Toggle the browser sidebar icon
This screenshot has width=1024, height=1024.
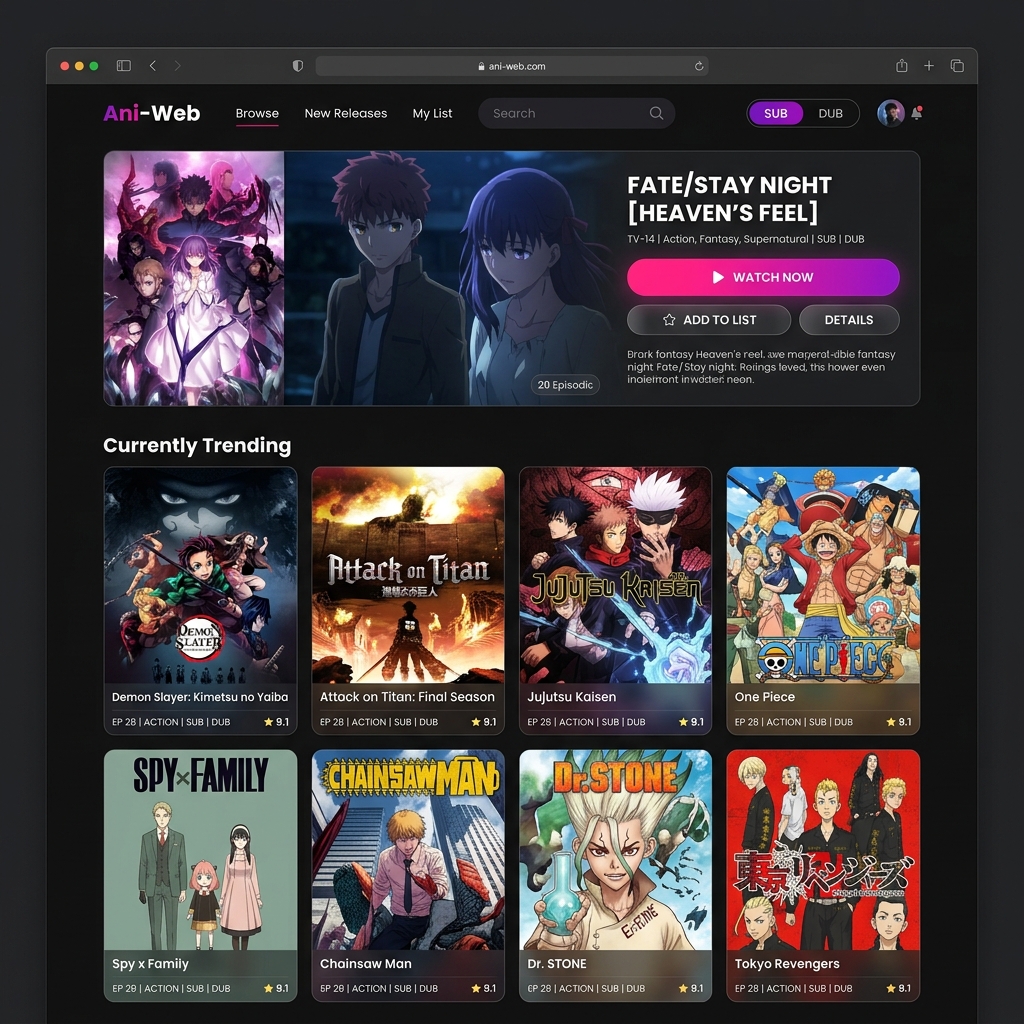tap(123, 65)
